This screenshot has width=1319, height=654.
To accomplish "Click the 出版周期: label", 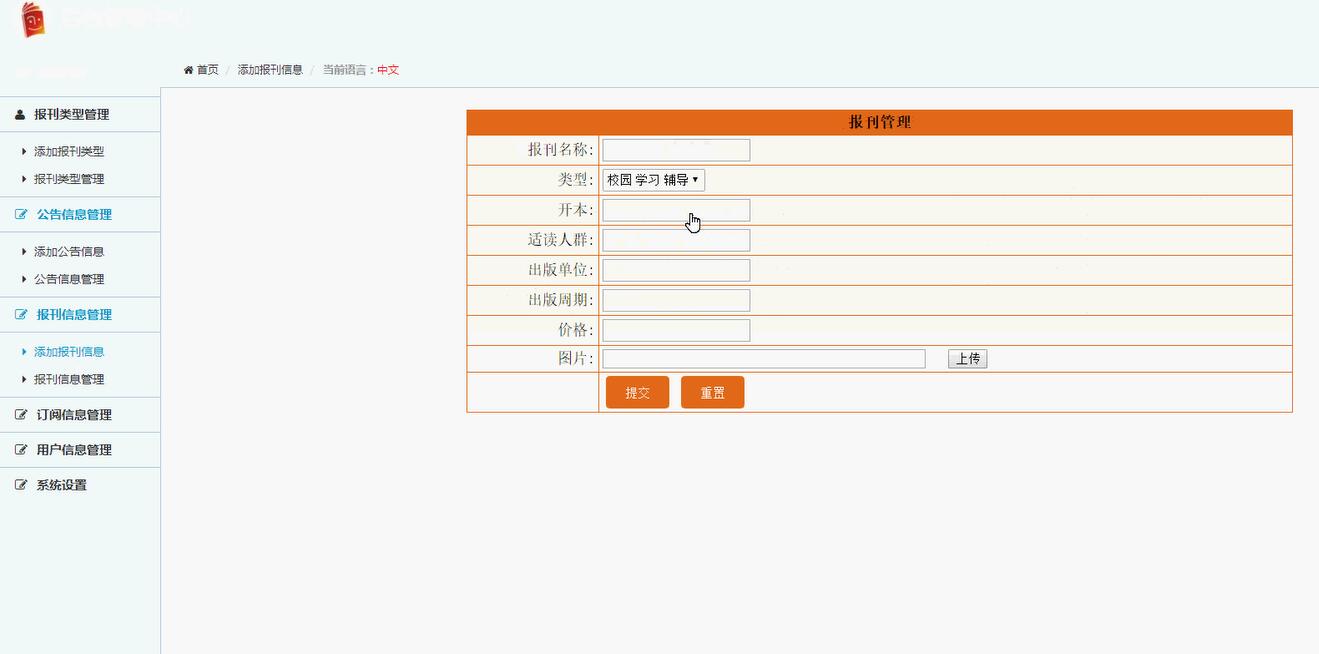I will [561, 300].
